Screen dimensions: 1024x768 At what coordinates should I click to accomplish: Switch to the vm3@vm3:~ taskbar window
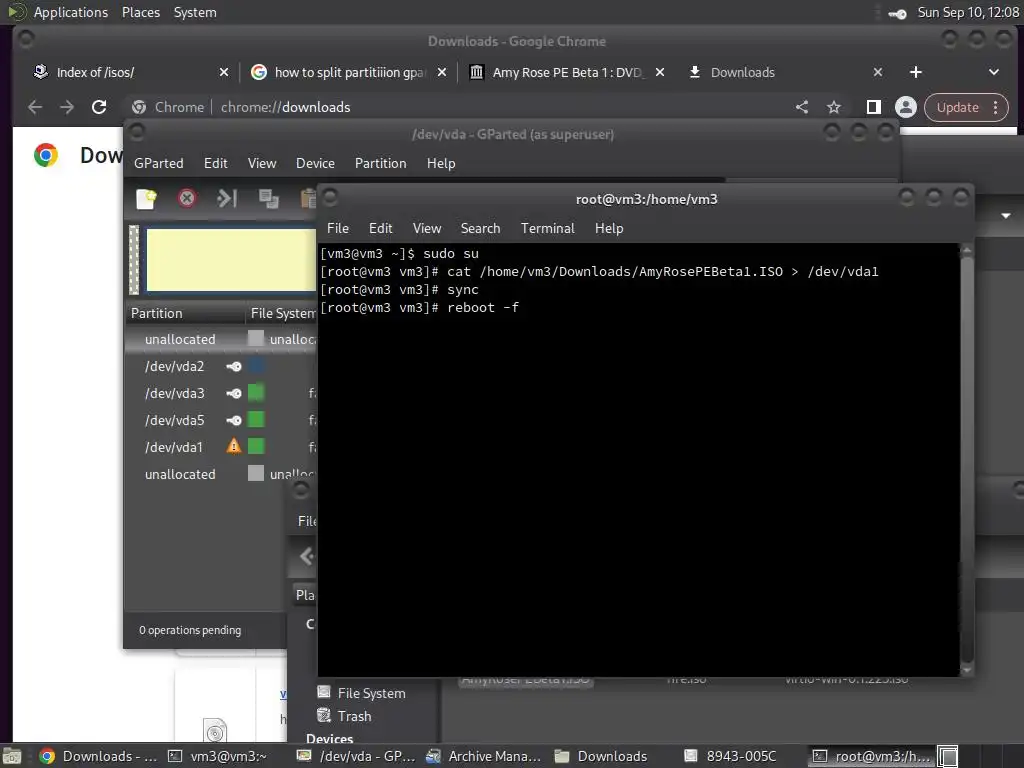point(218,756)
